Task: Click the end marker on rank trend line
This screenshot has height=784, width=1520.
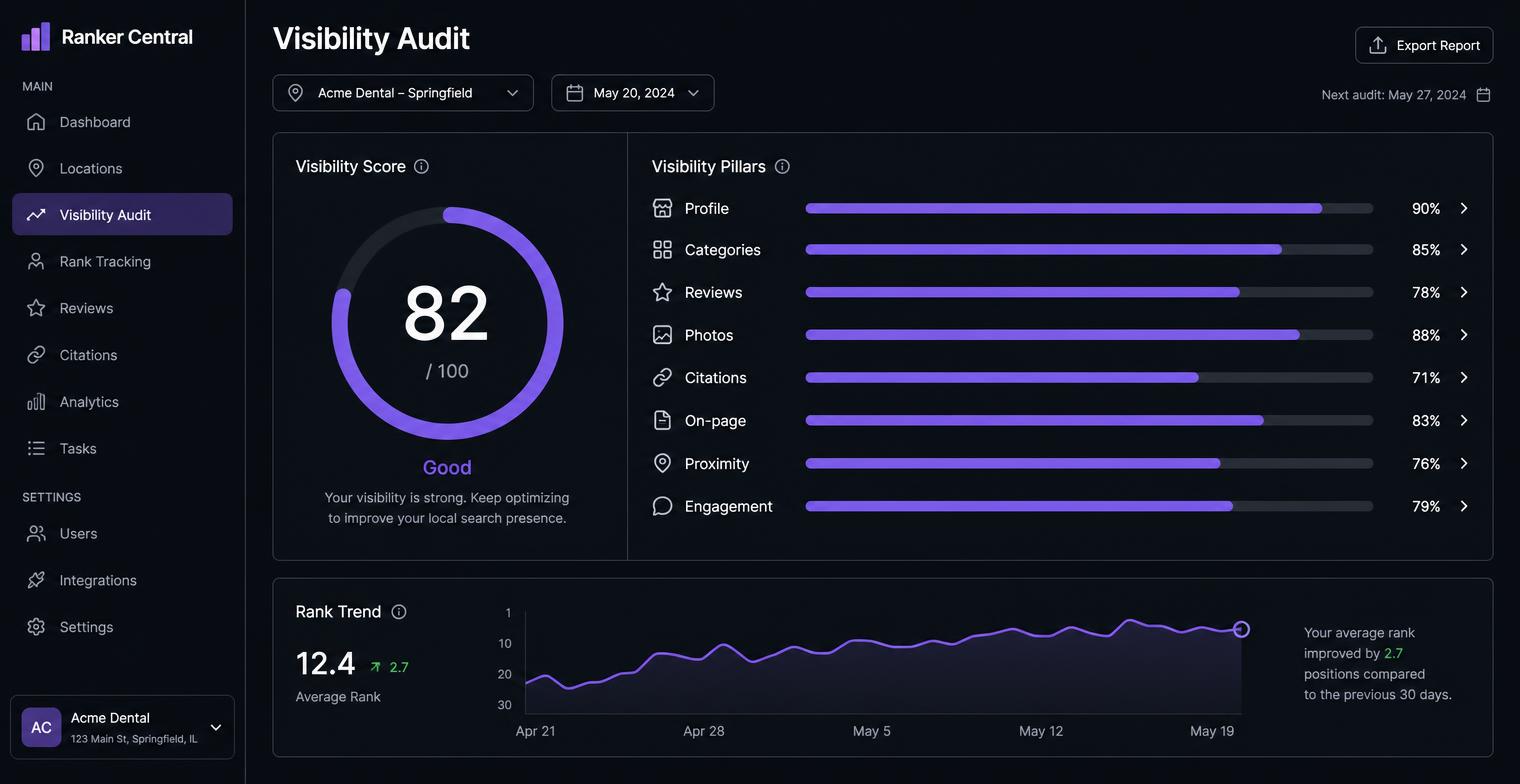Action: point(1241,629)
